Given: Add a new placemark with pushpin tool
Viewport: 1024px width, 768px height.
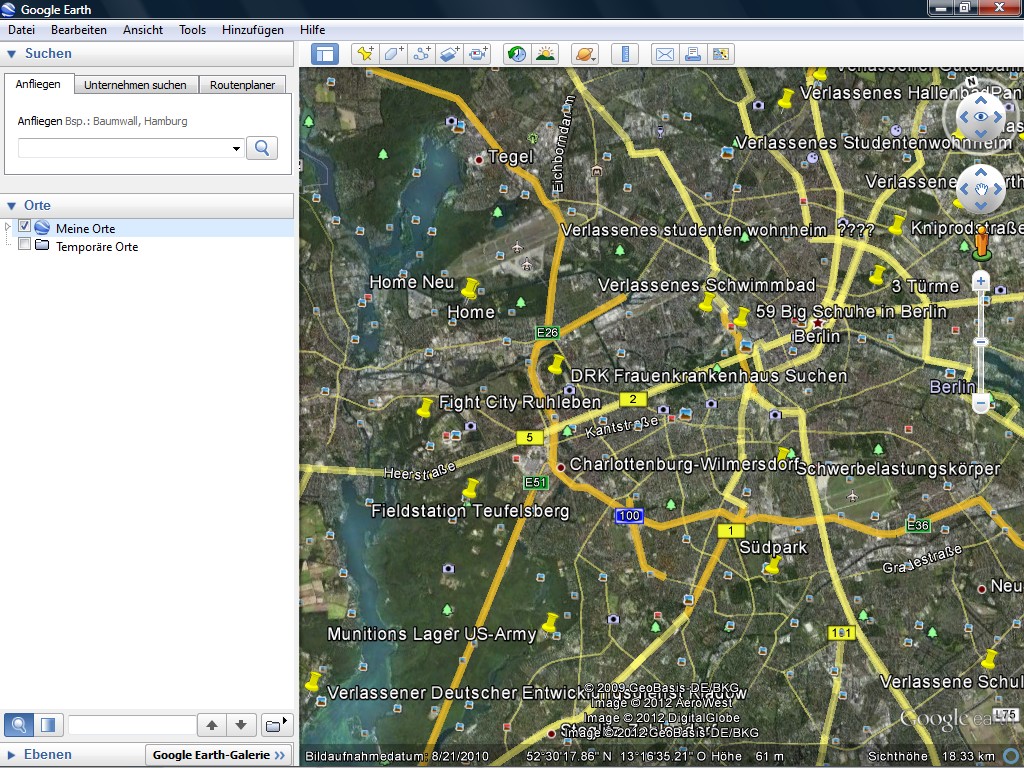Looking at the screenshot, I should (x=365, y=54).
